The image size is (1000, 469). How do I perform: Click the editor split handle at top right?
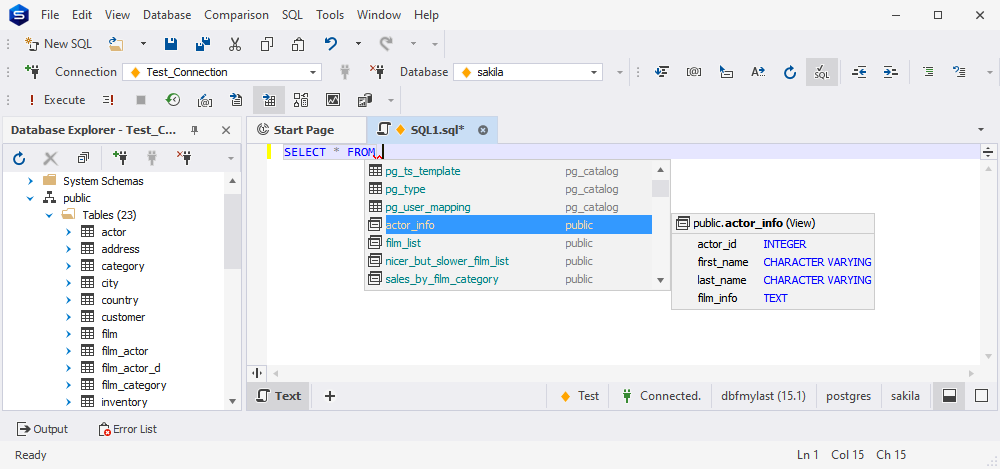[x=988, y=152]
